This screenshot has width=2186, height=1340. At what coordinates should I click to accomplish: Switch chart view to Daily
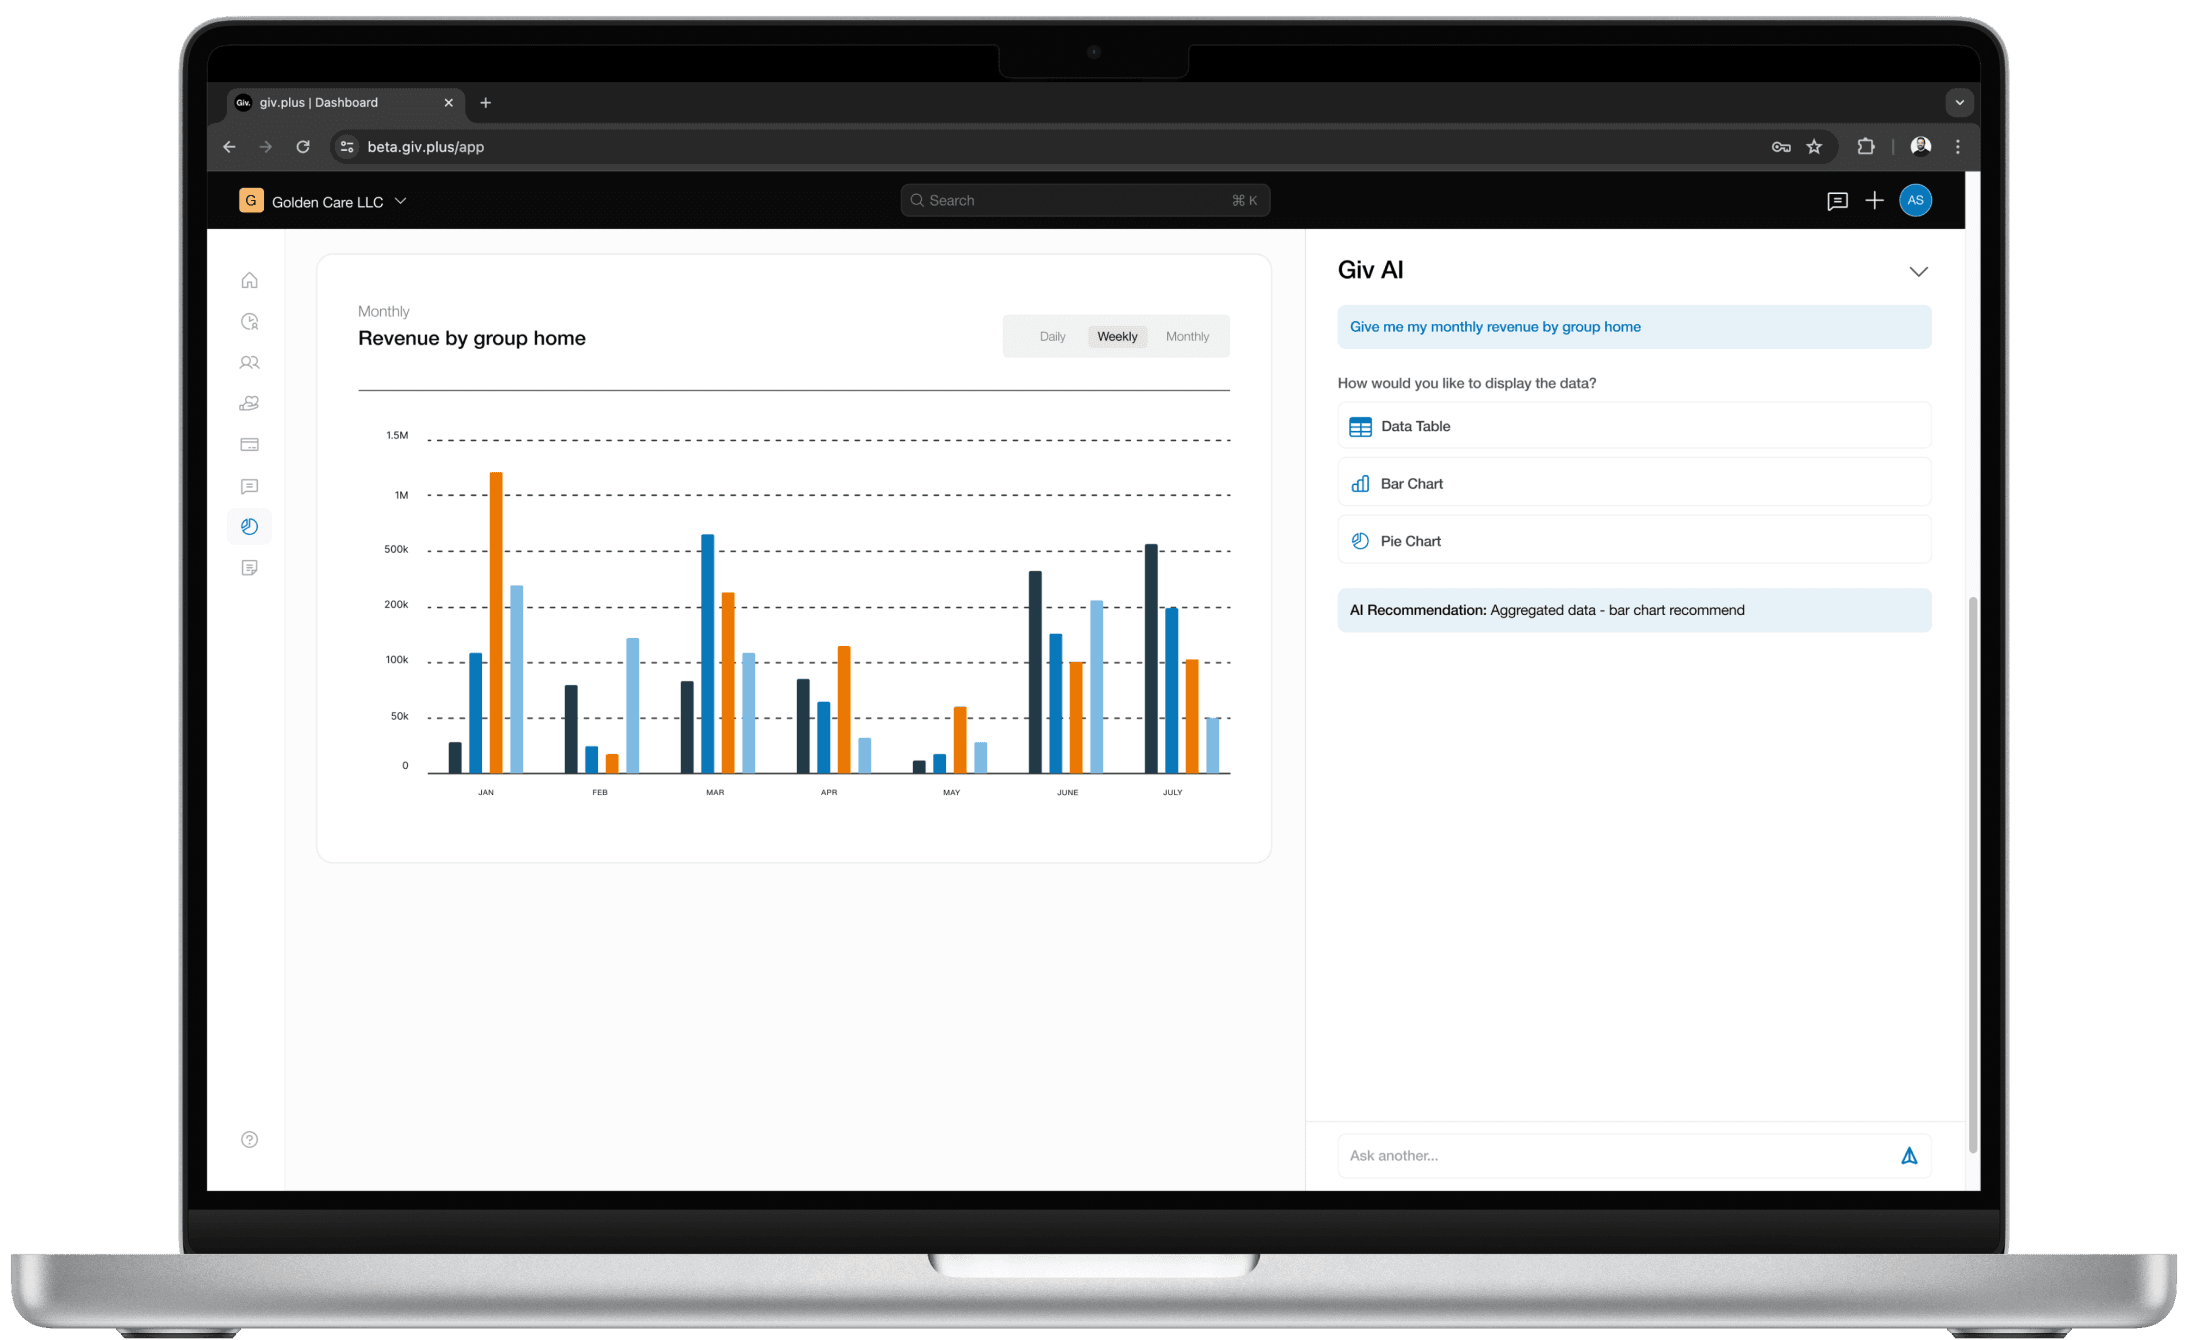point(1052,336)
